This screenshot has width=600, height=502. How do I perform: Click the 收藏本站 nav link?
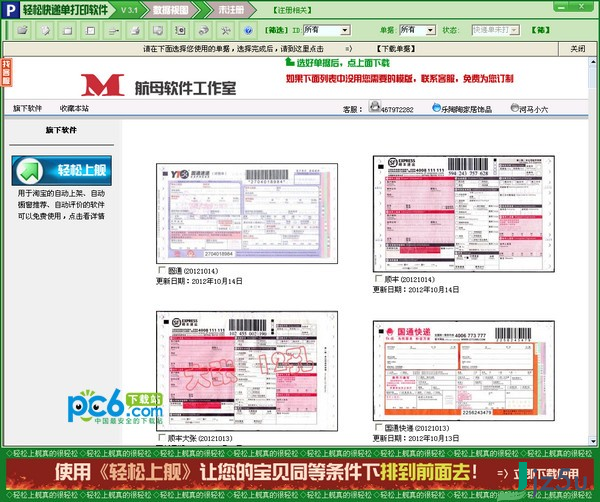pyautogui.click(x=74, y=108)
